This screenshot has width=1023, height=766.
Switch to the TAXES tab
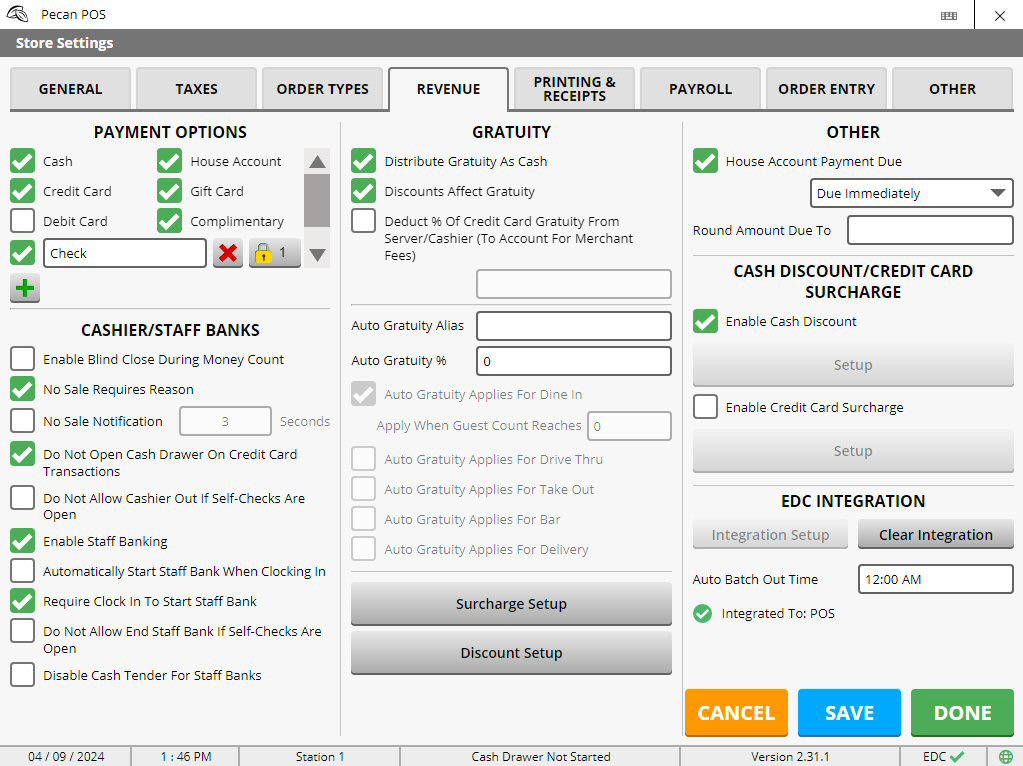point(196,89)
